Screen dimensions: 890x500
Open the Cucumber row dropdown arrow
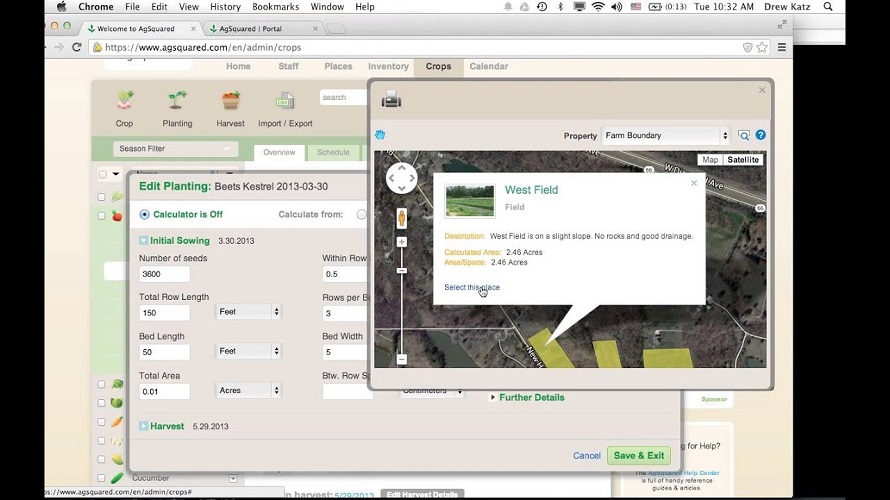[x=233, y=478]
